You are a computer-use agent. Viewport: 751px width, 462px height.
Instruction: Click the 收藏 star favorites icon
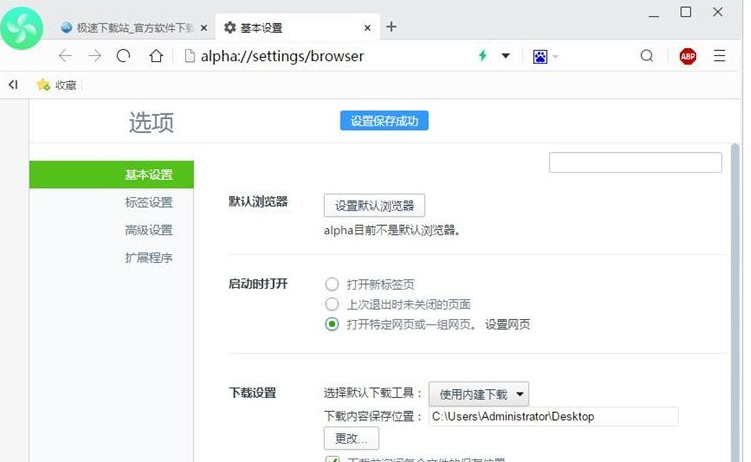pos(43,85)
